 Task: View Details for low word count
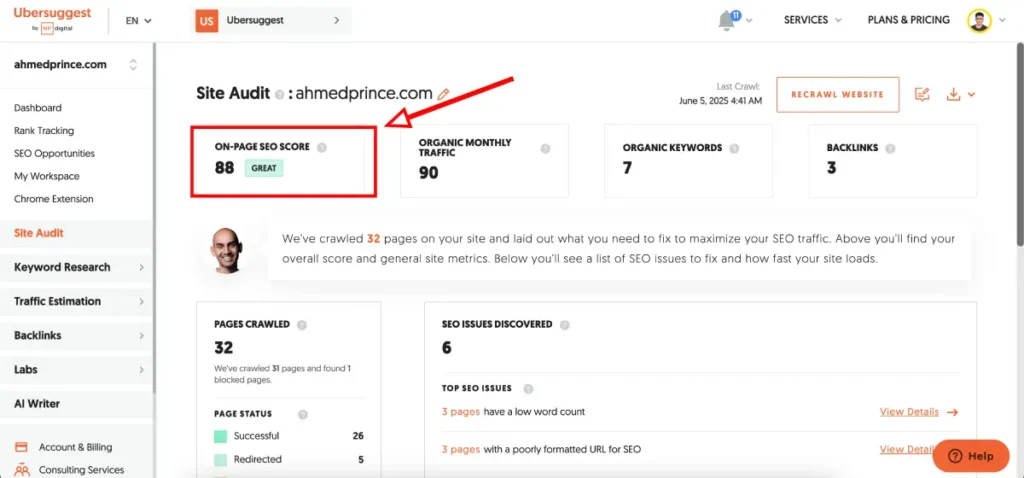pos(909,412)
